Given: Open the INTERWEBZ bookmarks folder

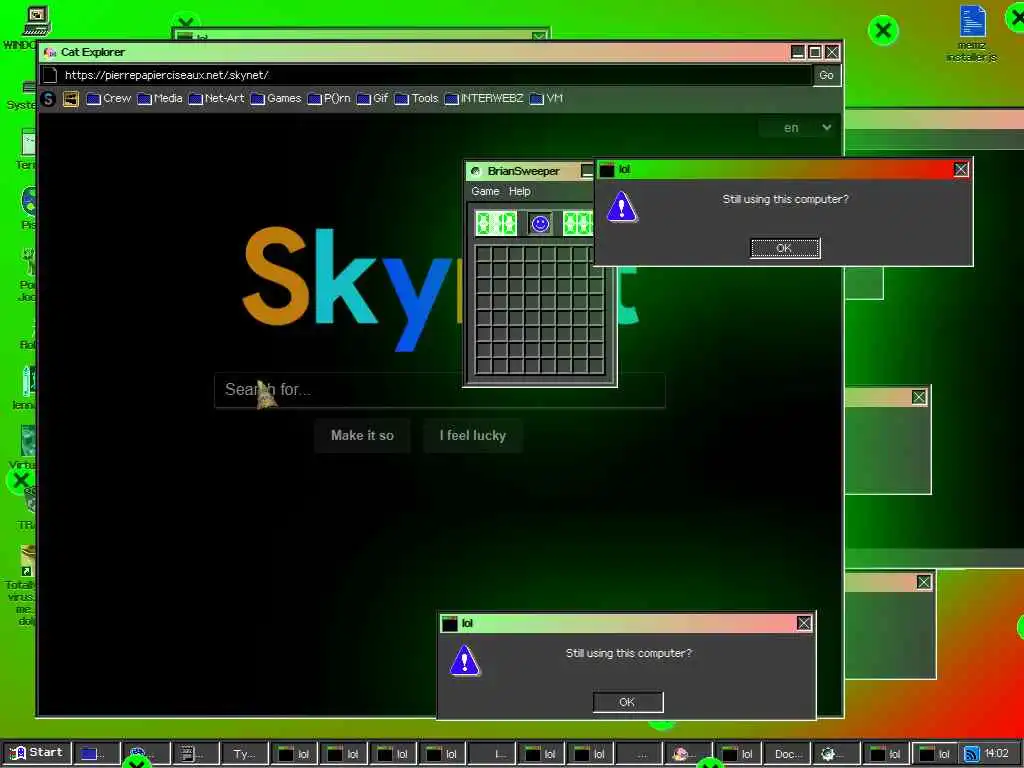Looking at the screenshot, I should (x=484, y=99).
